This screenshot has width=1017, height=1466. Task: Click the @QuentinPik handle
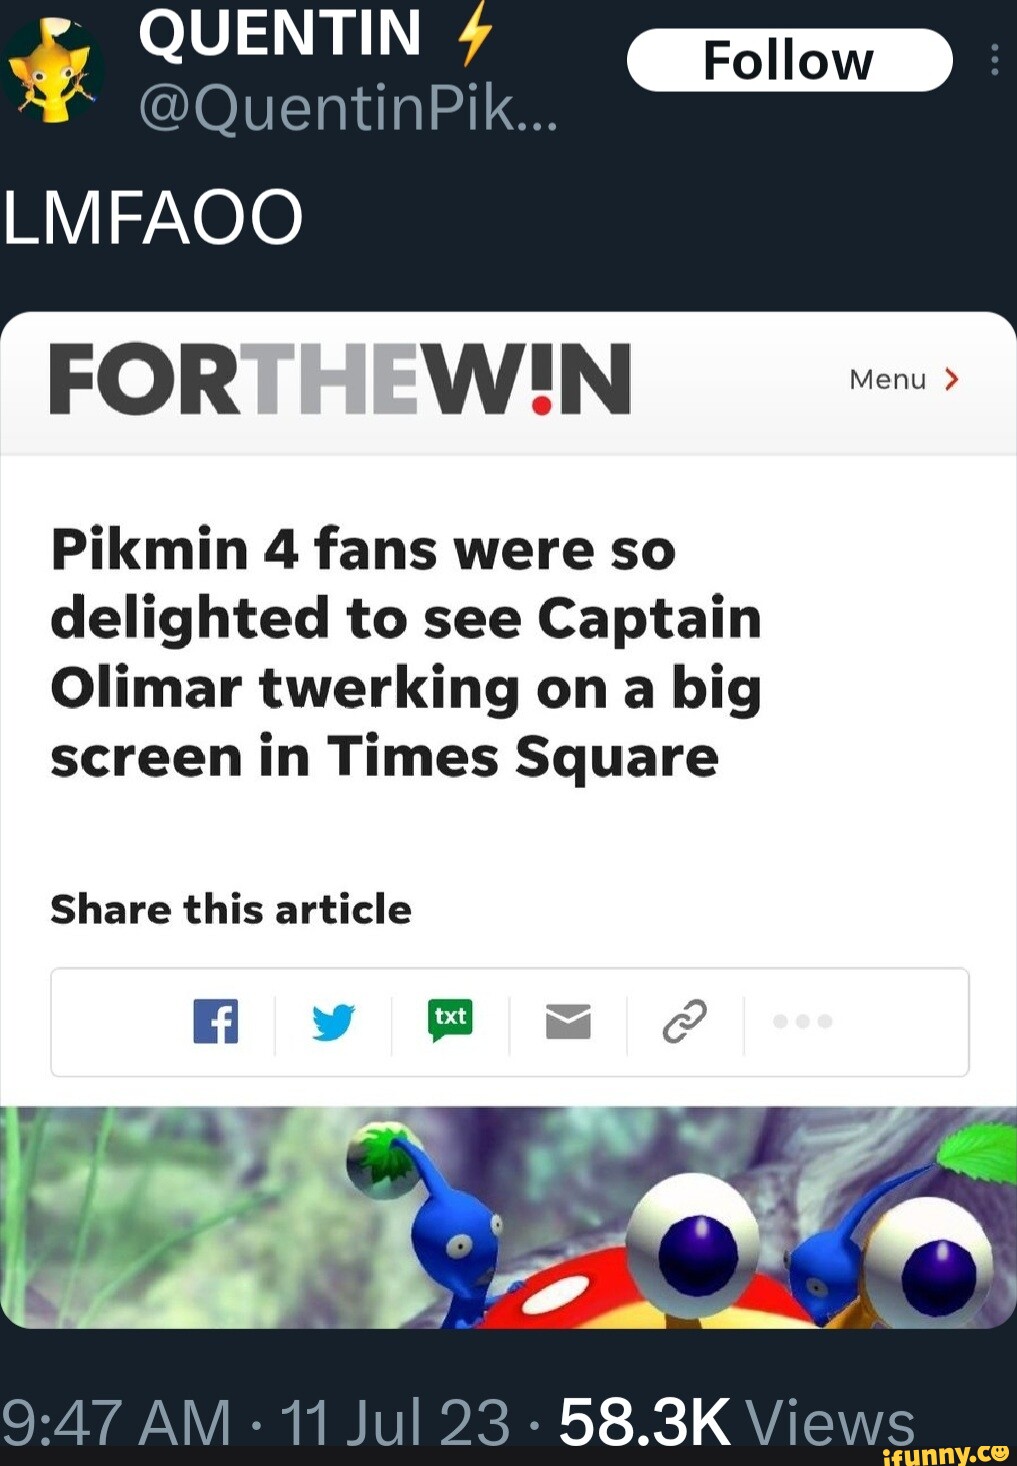tap(348, 108)
